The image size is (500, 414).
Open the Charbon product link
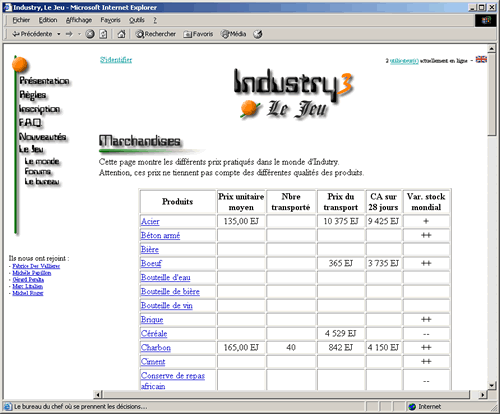(156, 348)
